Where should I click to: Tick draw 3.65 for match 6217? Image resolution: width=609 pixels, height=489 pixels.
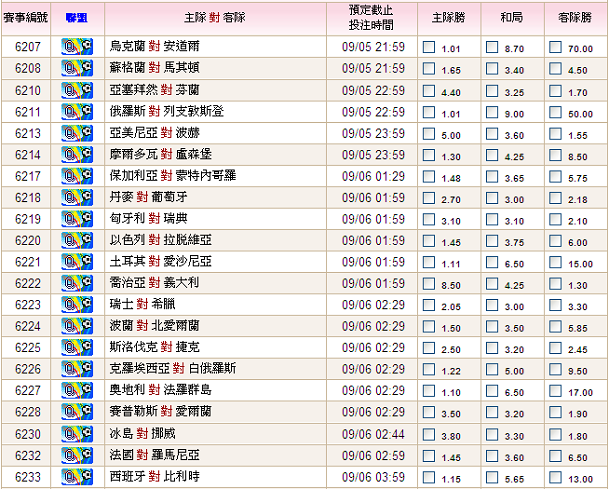[x=492, y=176]
